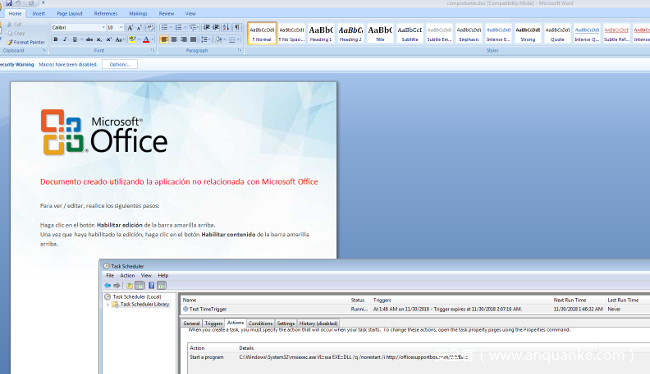Click the Up folder icon in Task Scheduler
The width and height of the screenshot is (650, 374).
click(x=129, y=285)
